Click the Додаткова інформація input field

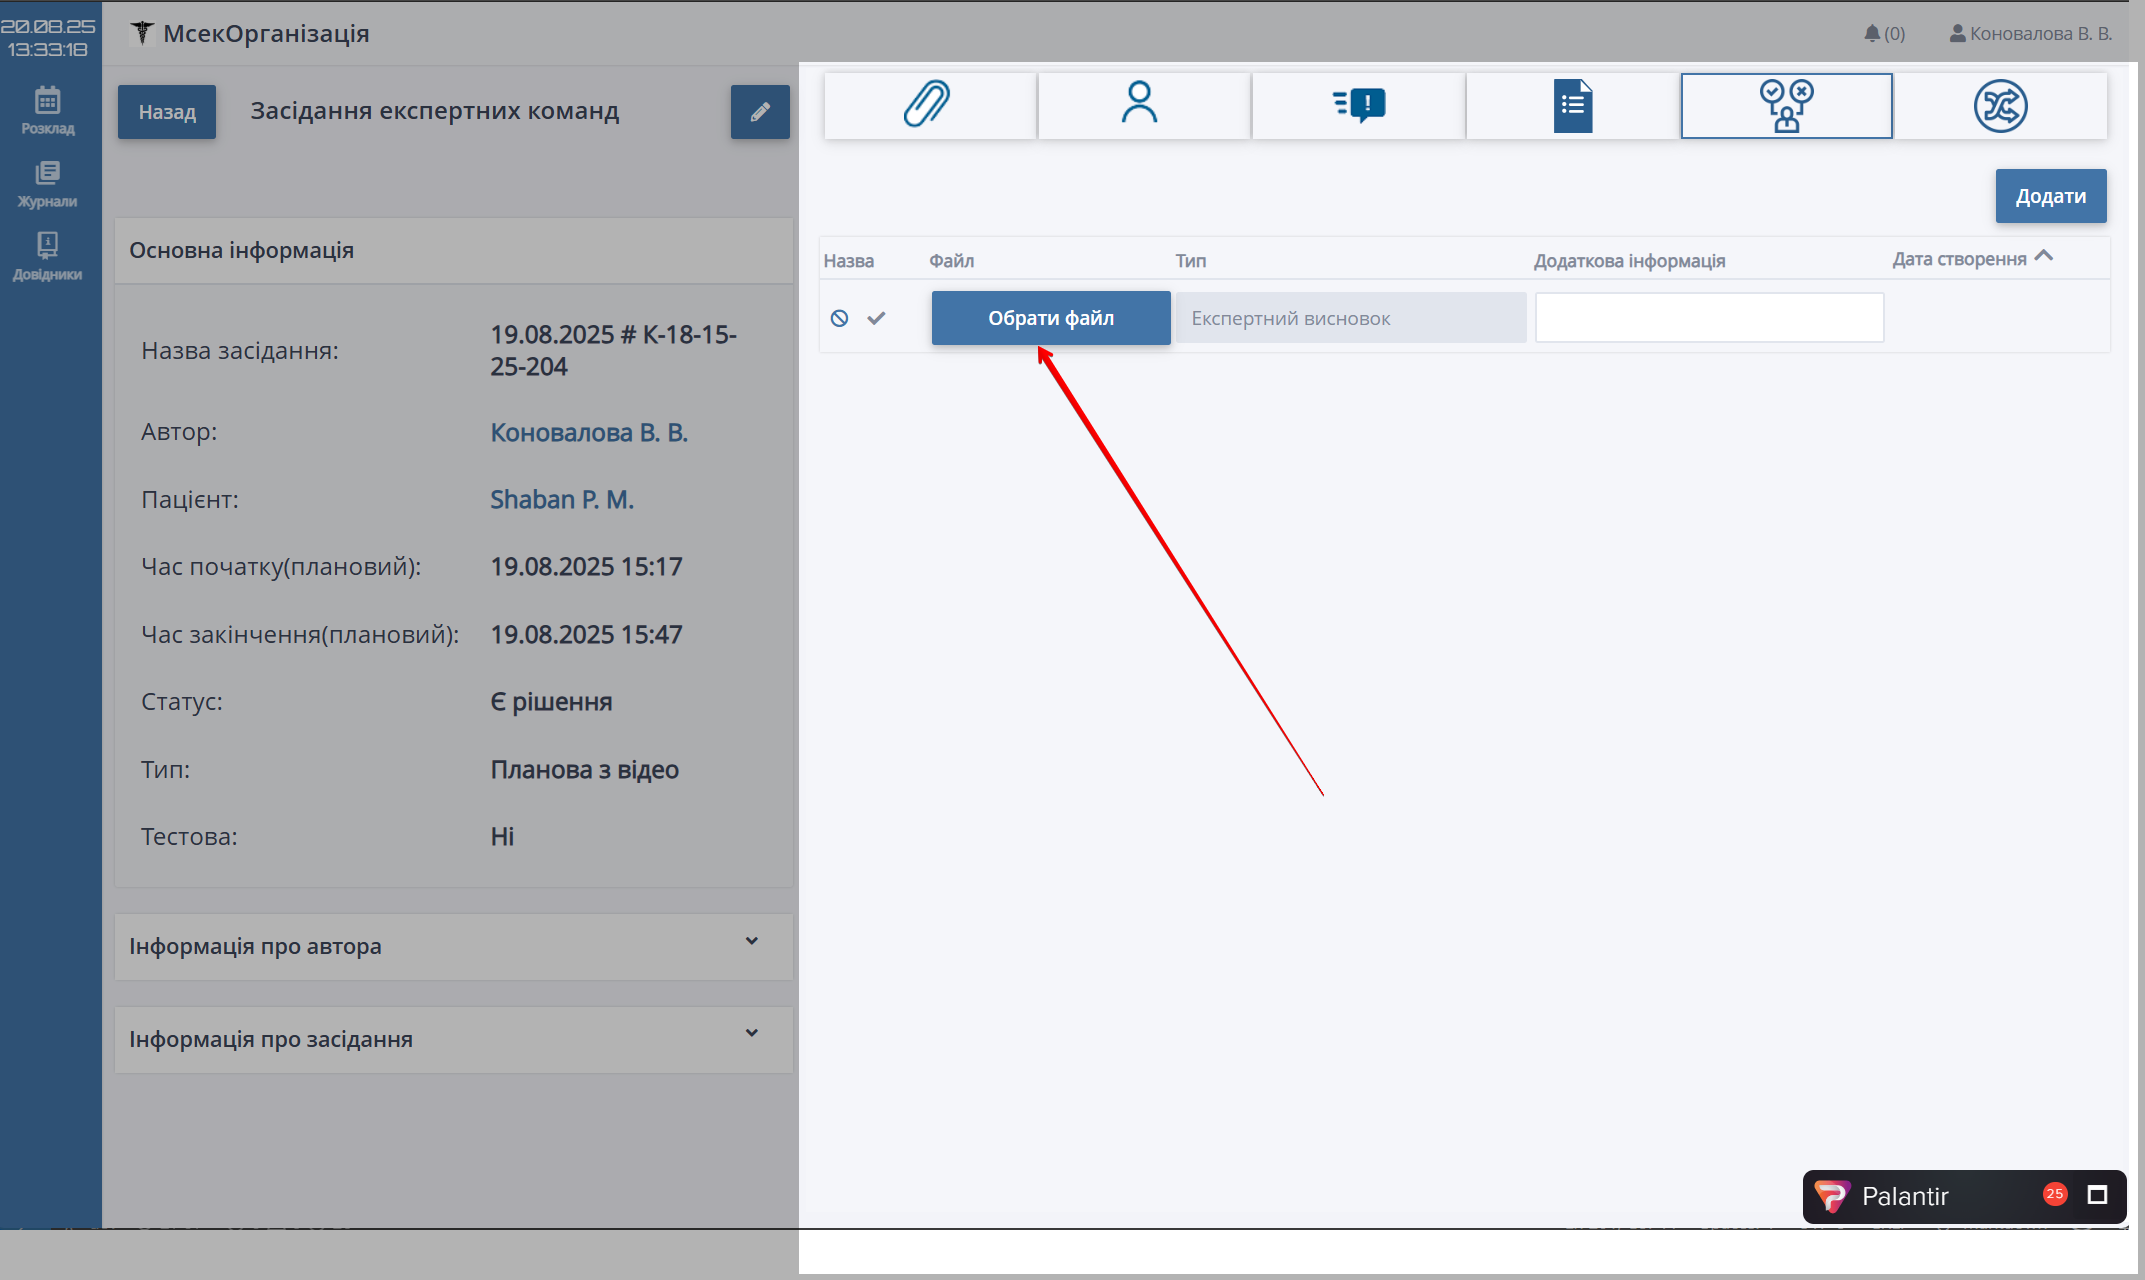pos(1709,318)
